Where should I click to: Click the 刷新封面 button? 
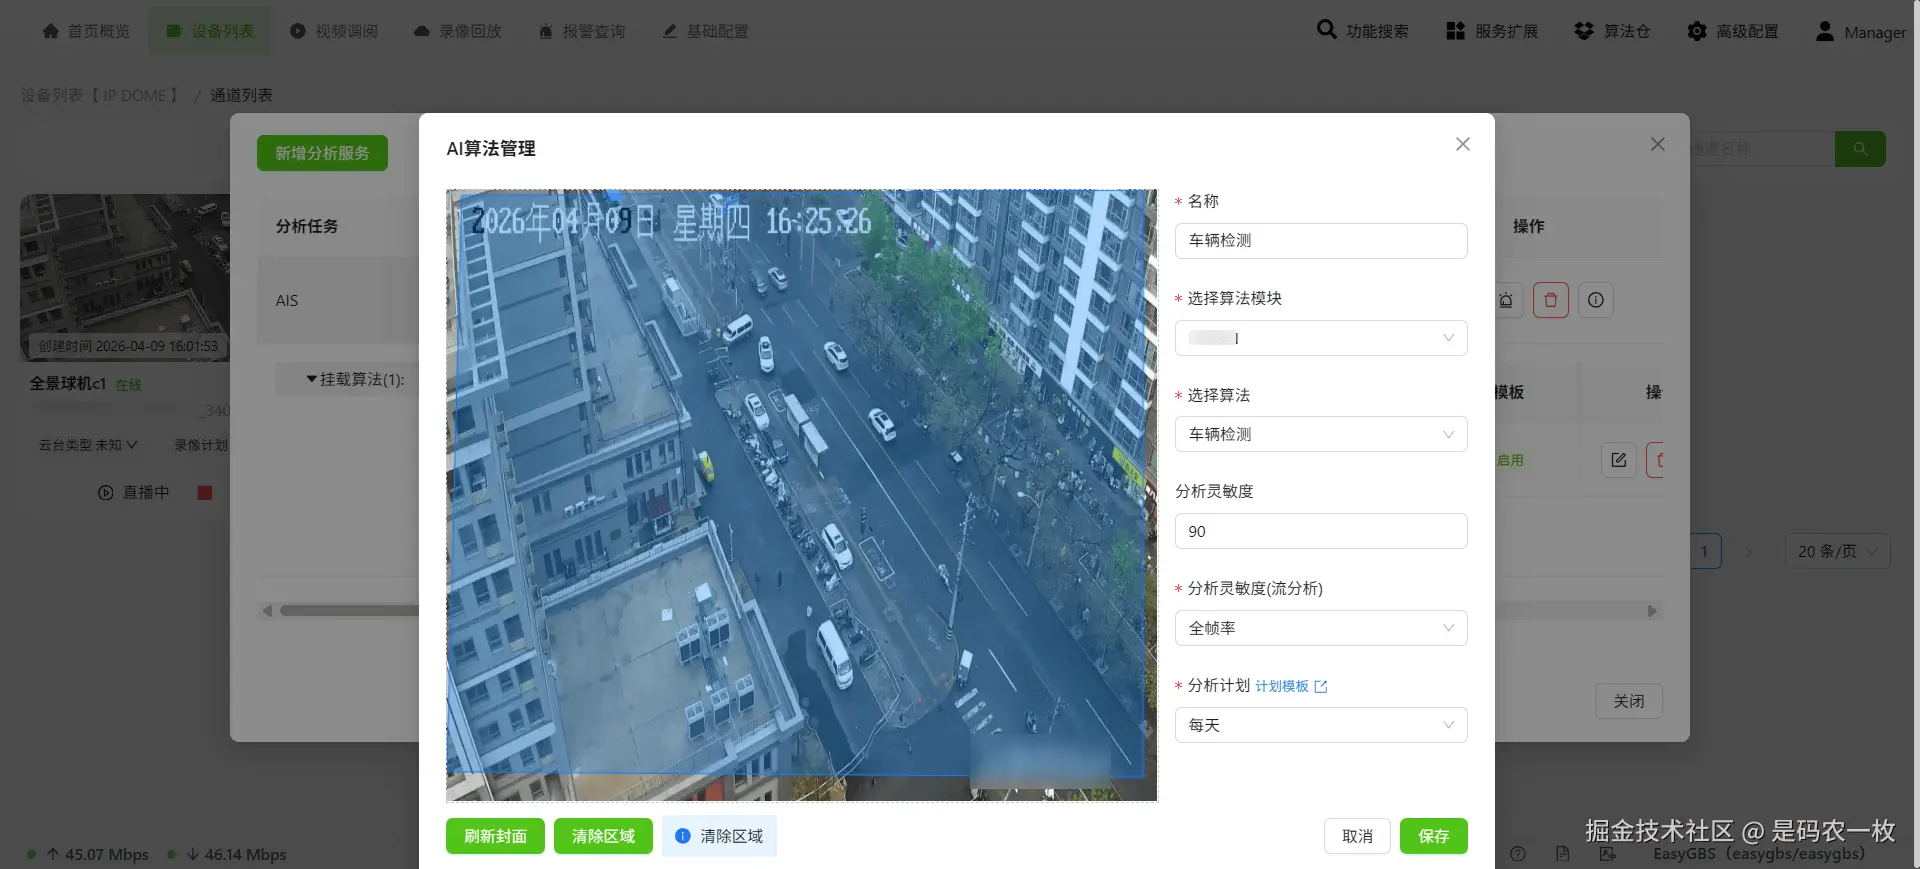[495, 836]
